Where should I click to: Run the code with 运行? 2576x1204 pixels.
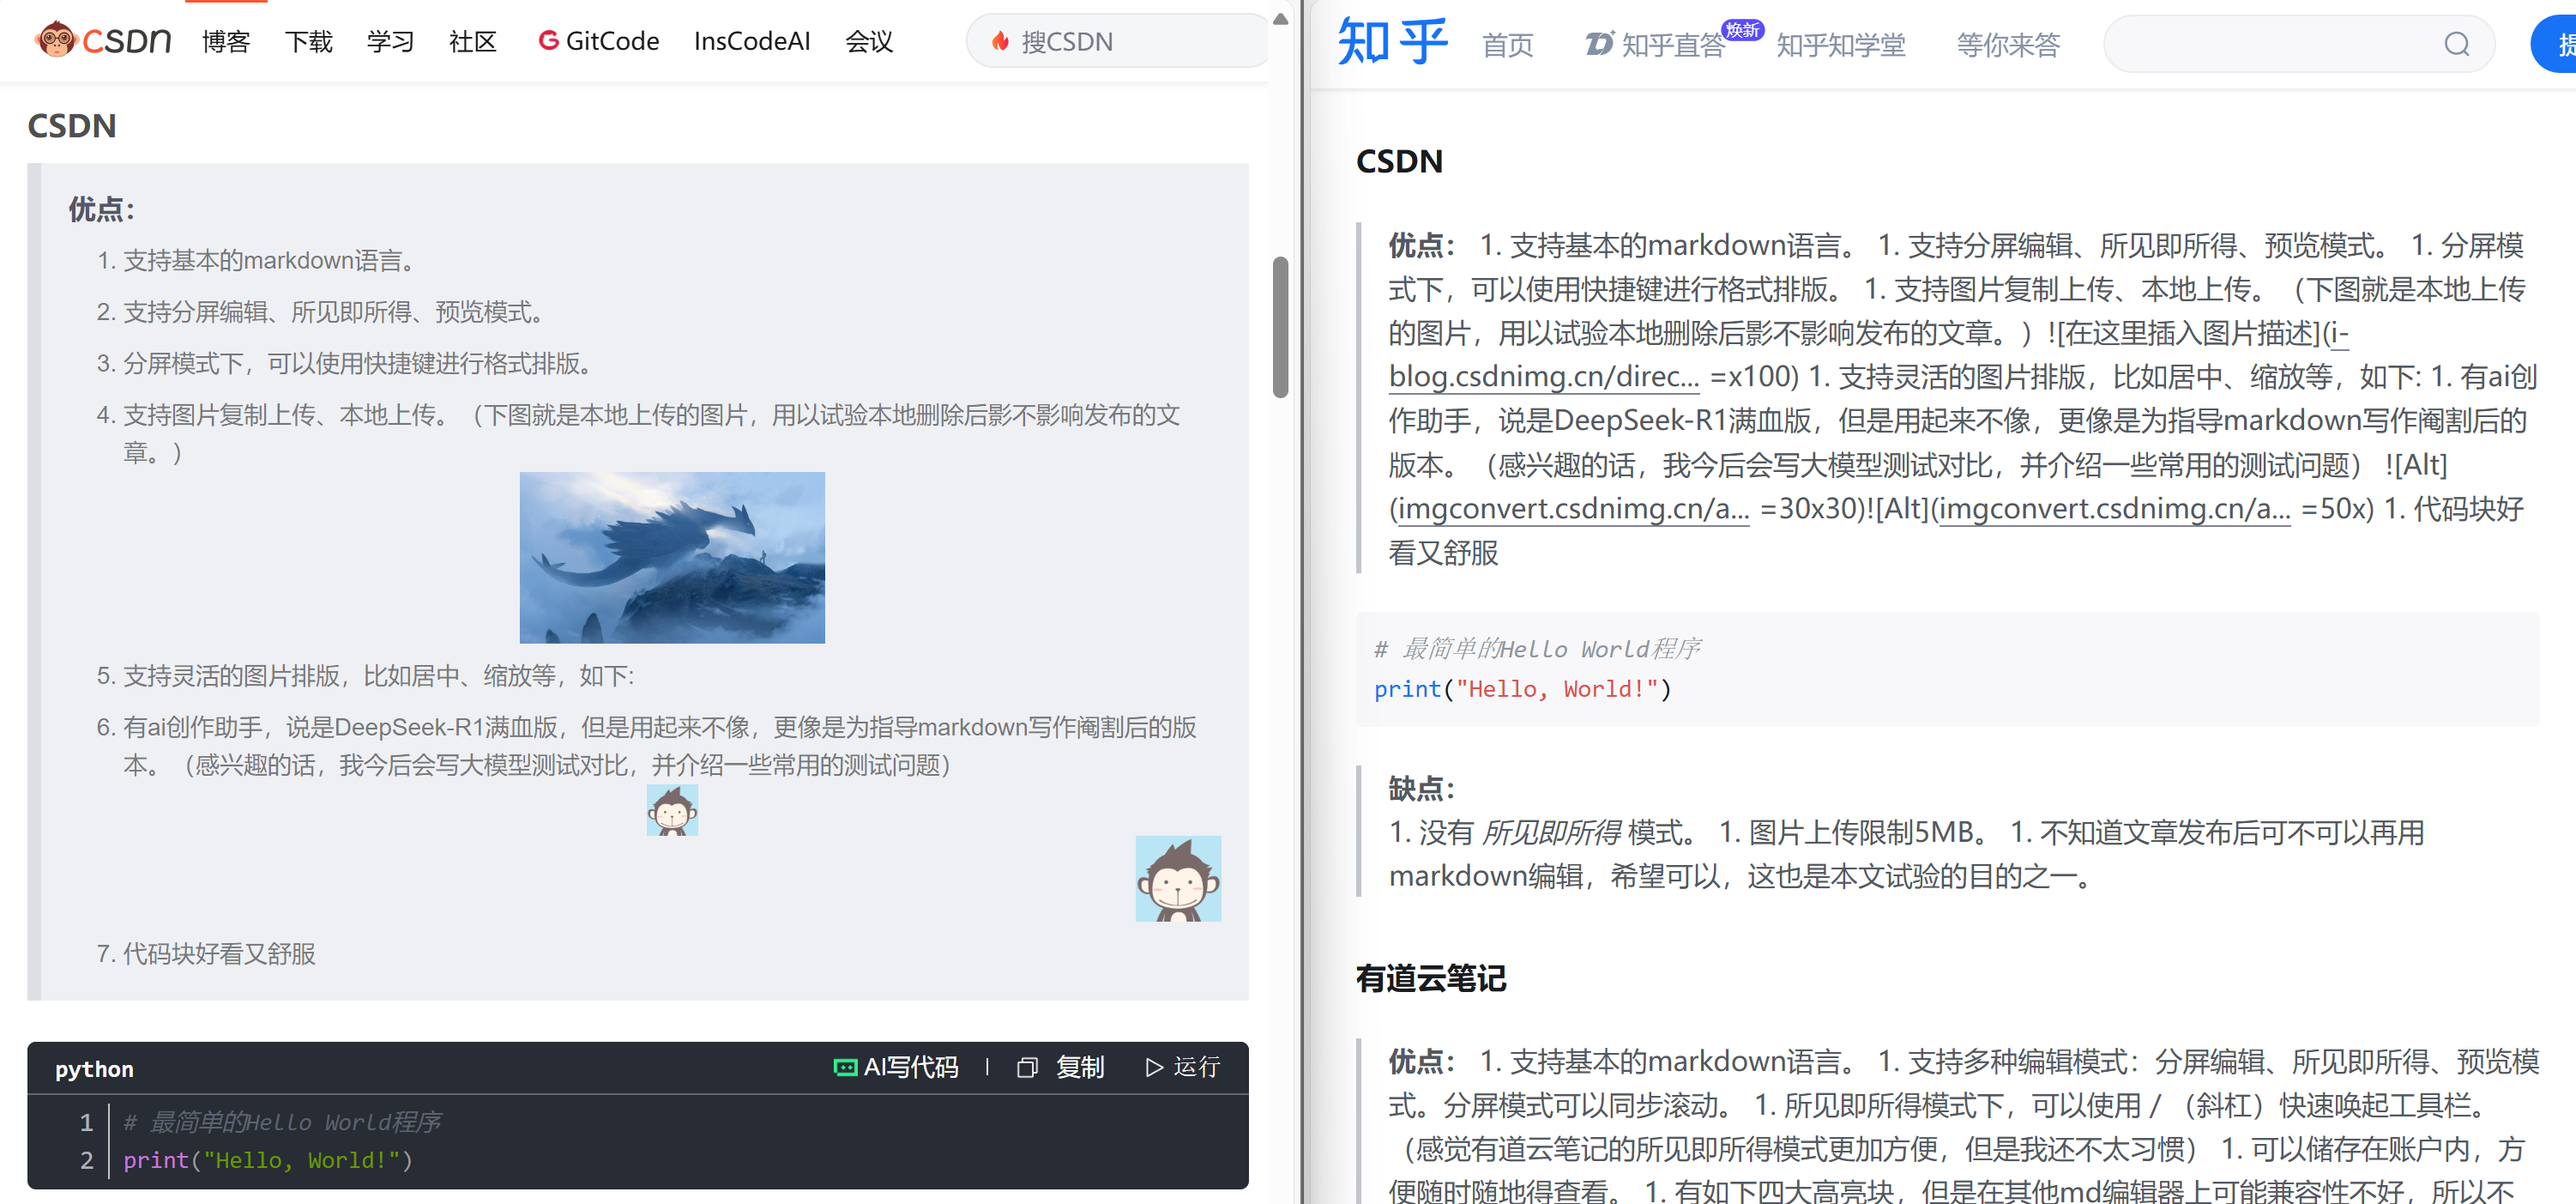[x=1182, y=1067]
